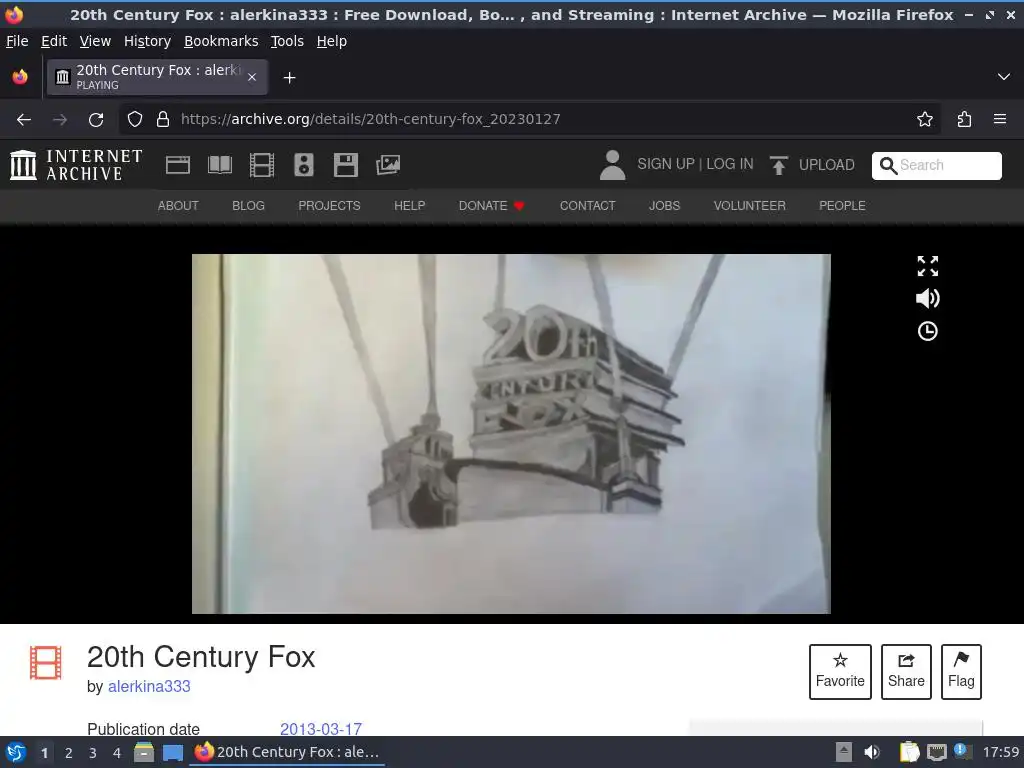Open the Software floppy disk icon
1024x768 pixels.
click(345, 165)
